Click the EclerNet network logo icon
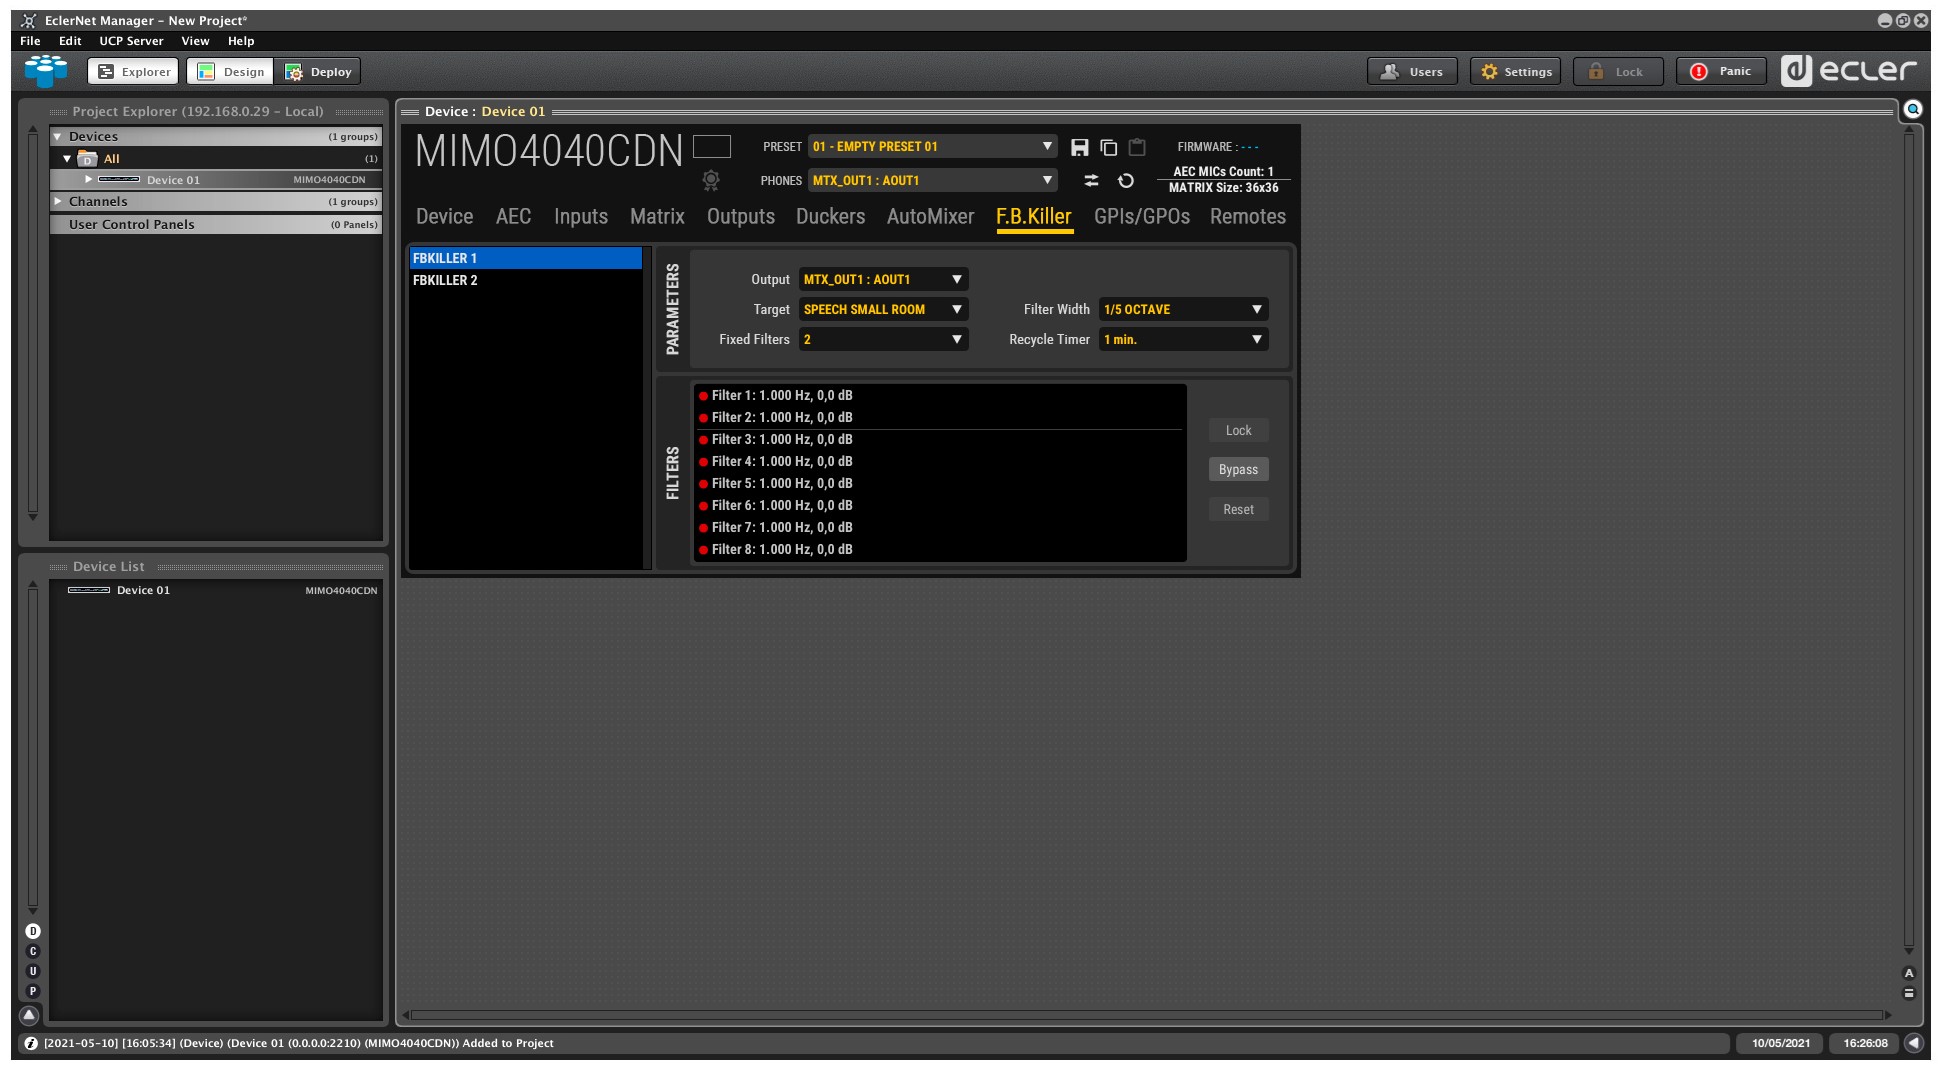 (x=46, y=71)
